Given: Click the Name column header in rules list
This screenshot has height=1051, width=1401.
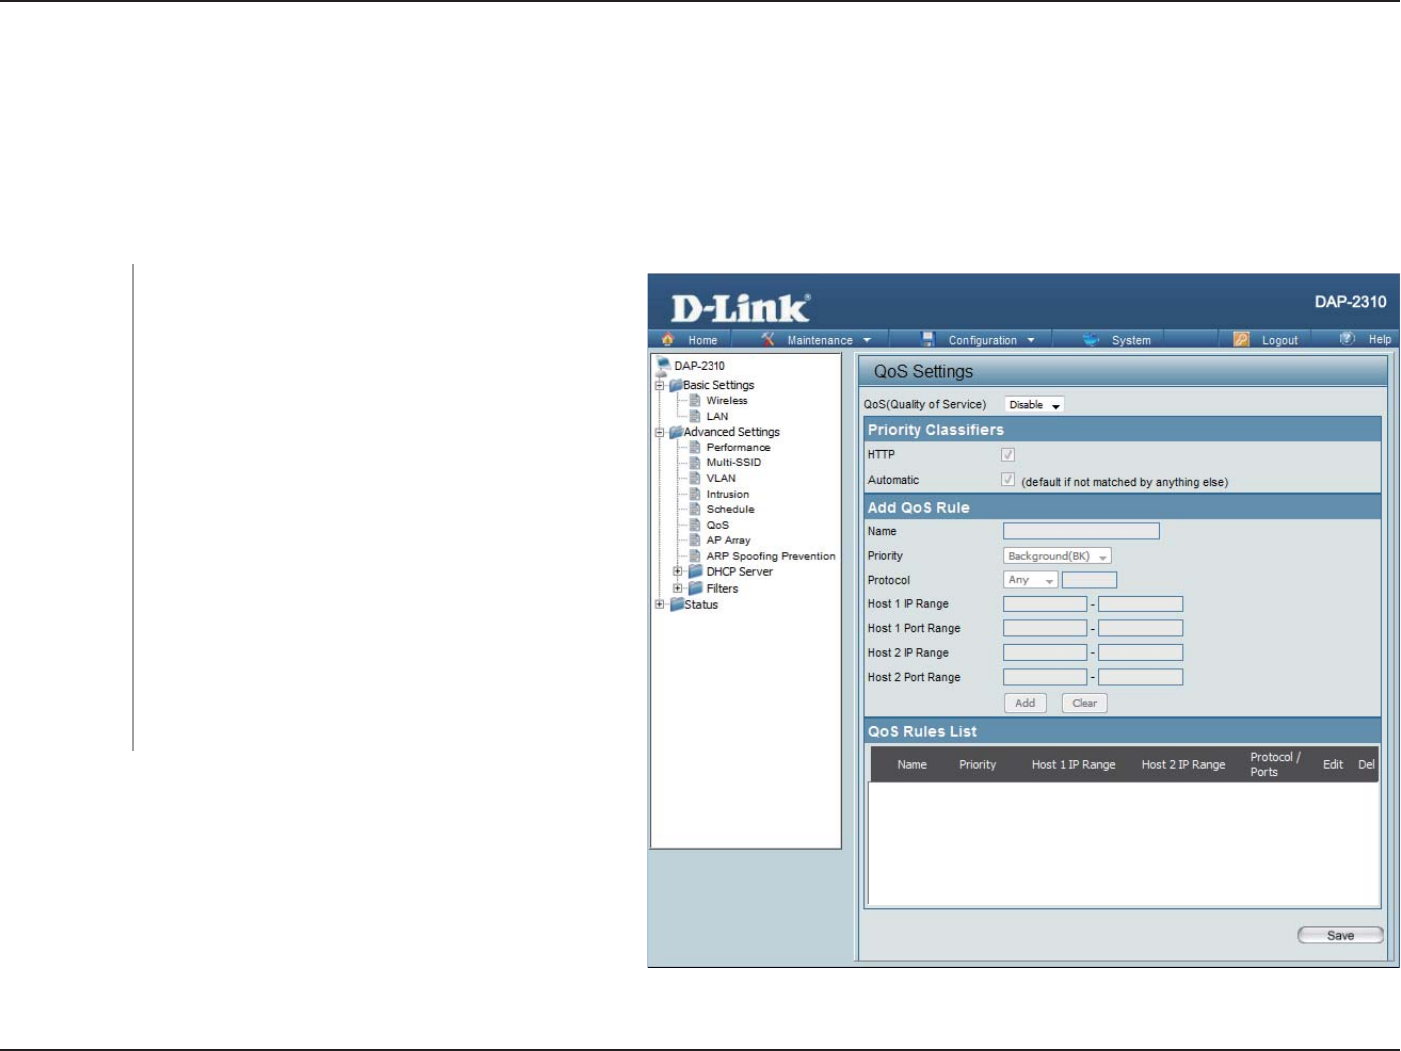Looking at the screenshot, I should click(912, 765).
